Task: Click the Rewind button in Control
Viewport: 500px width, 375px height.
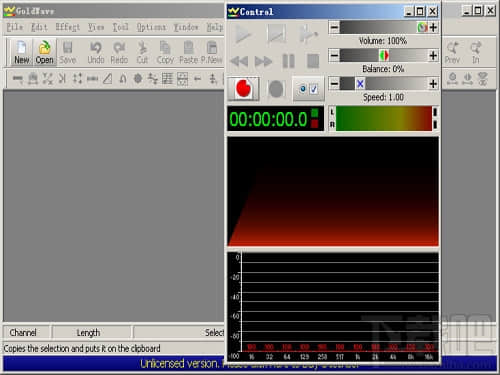Action: pyautogui.click(x=239, y=61)
